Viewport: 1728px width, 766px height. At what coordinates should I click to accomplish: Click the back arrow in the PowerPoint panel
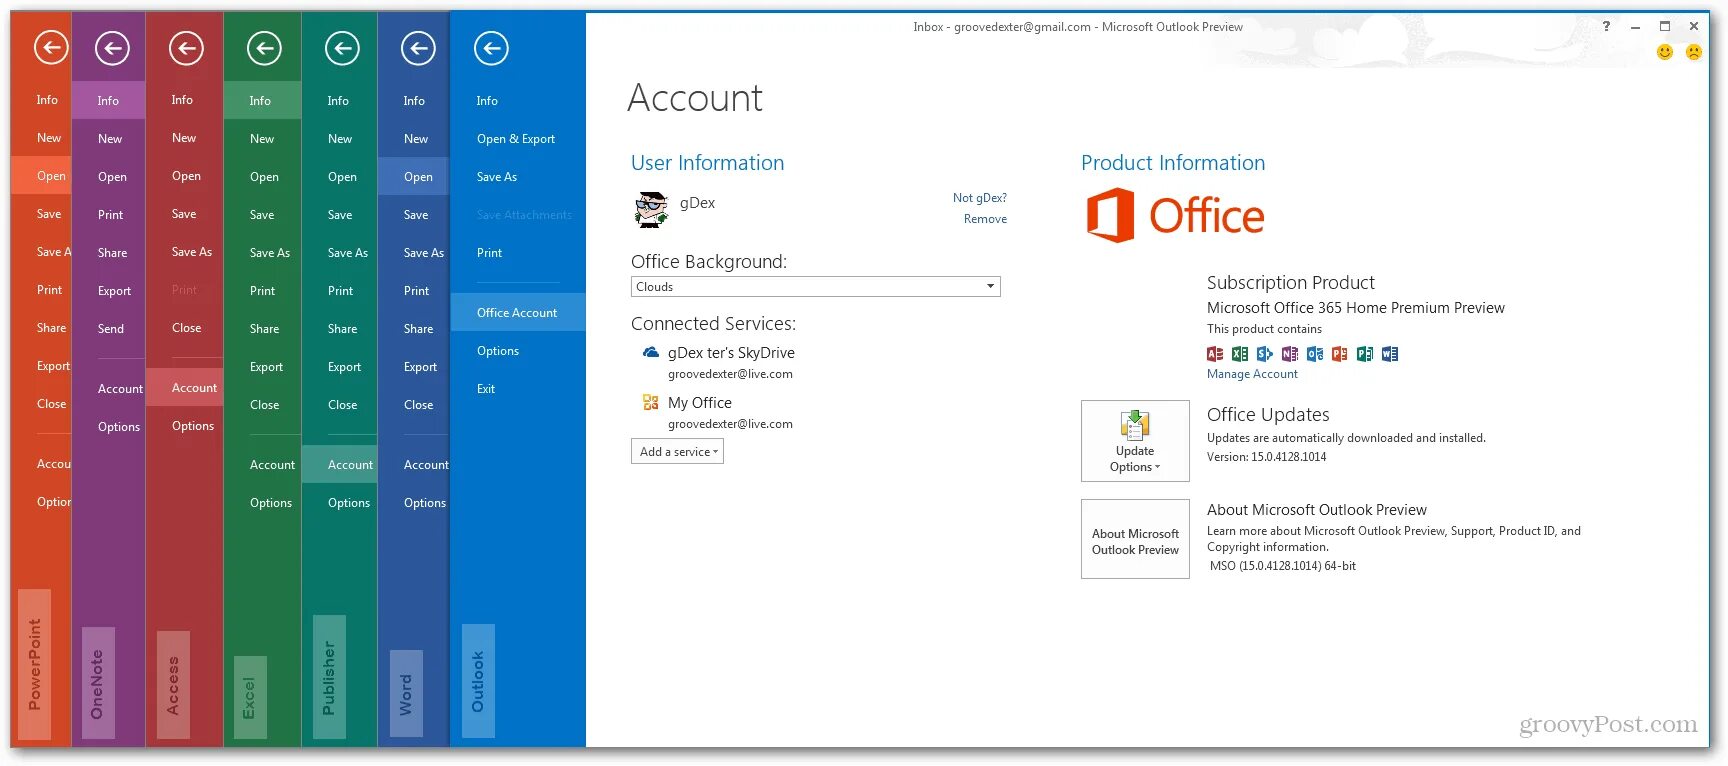[x=51, y=47]
